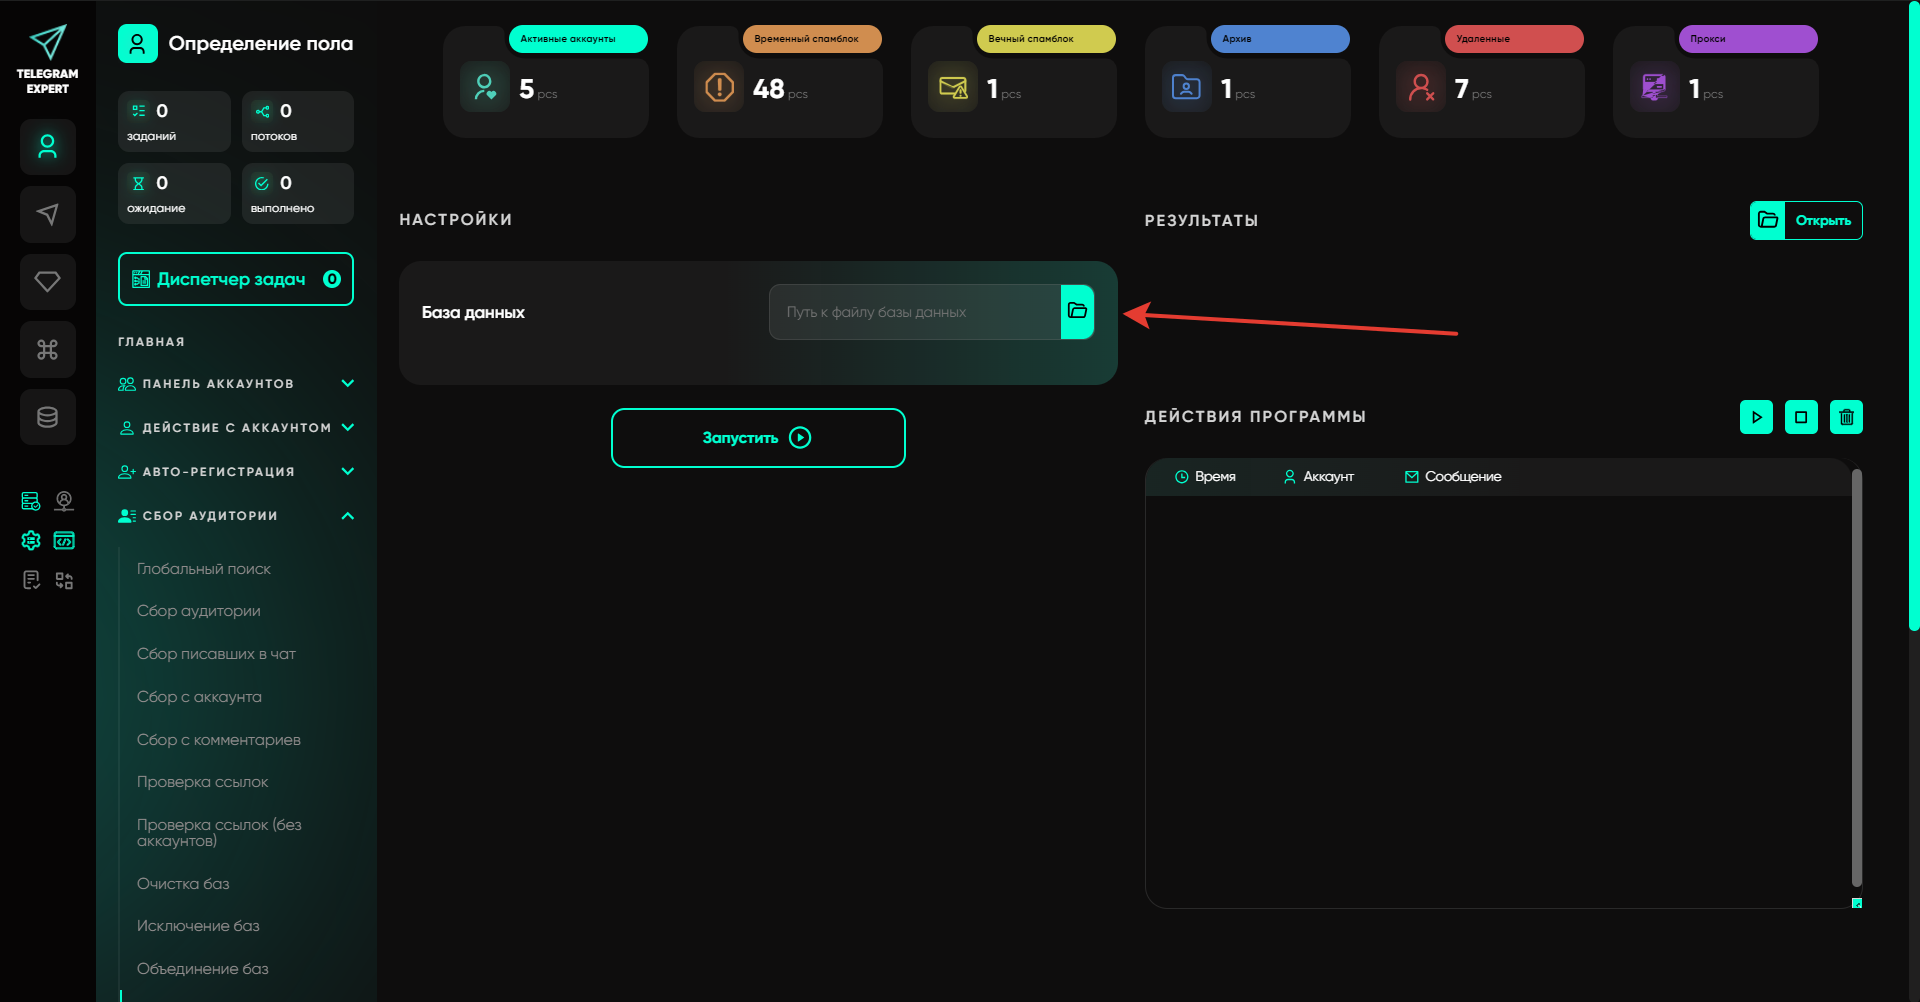Screen dimensions: 1920x1002
Task: Click the diamond icon in left sidebar
Action: tap(47, 282)
